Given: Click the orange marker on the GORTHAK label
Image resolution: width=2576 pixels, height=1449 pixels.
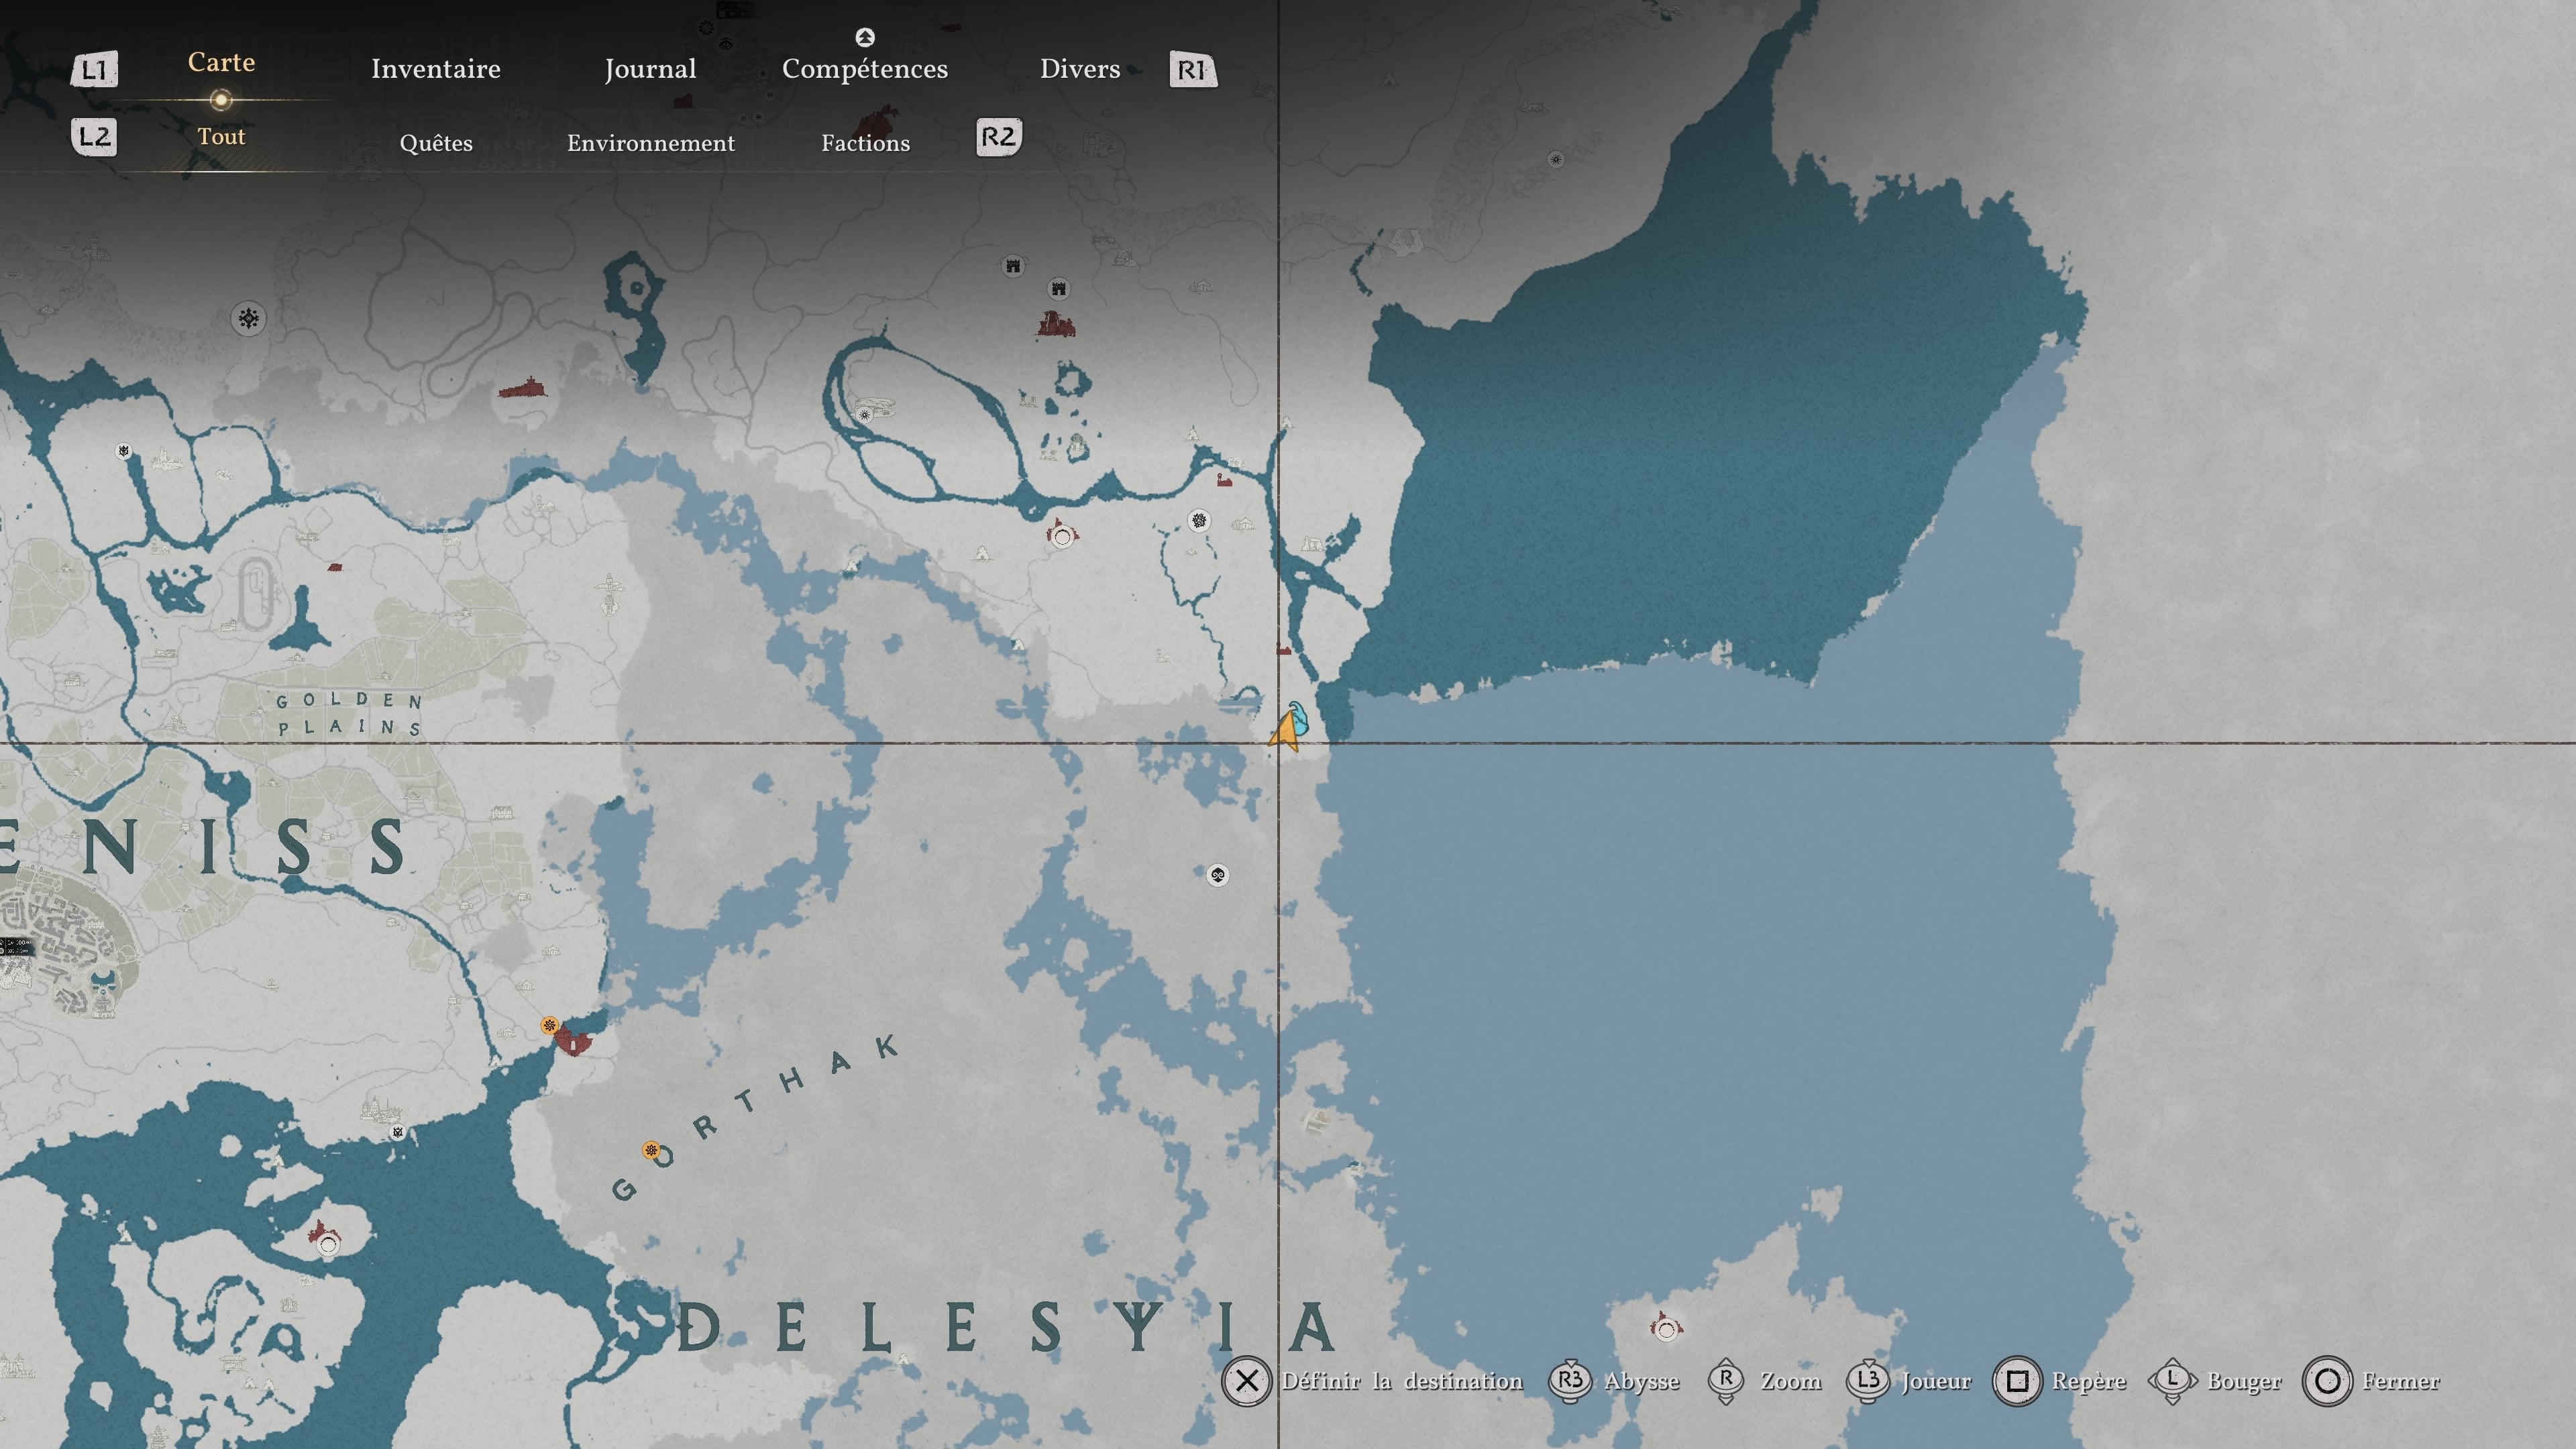Looking at the screenshot, I should [x=651, y=1150].
